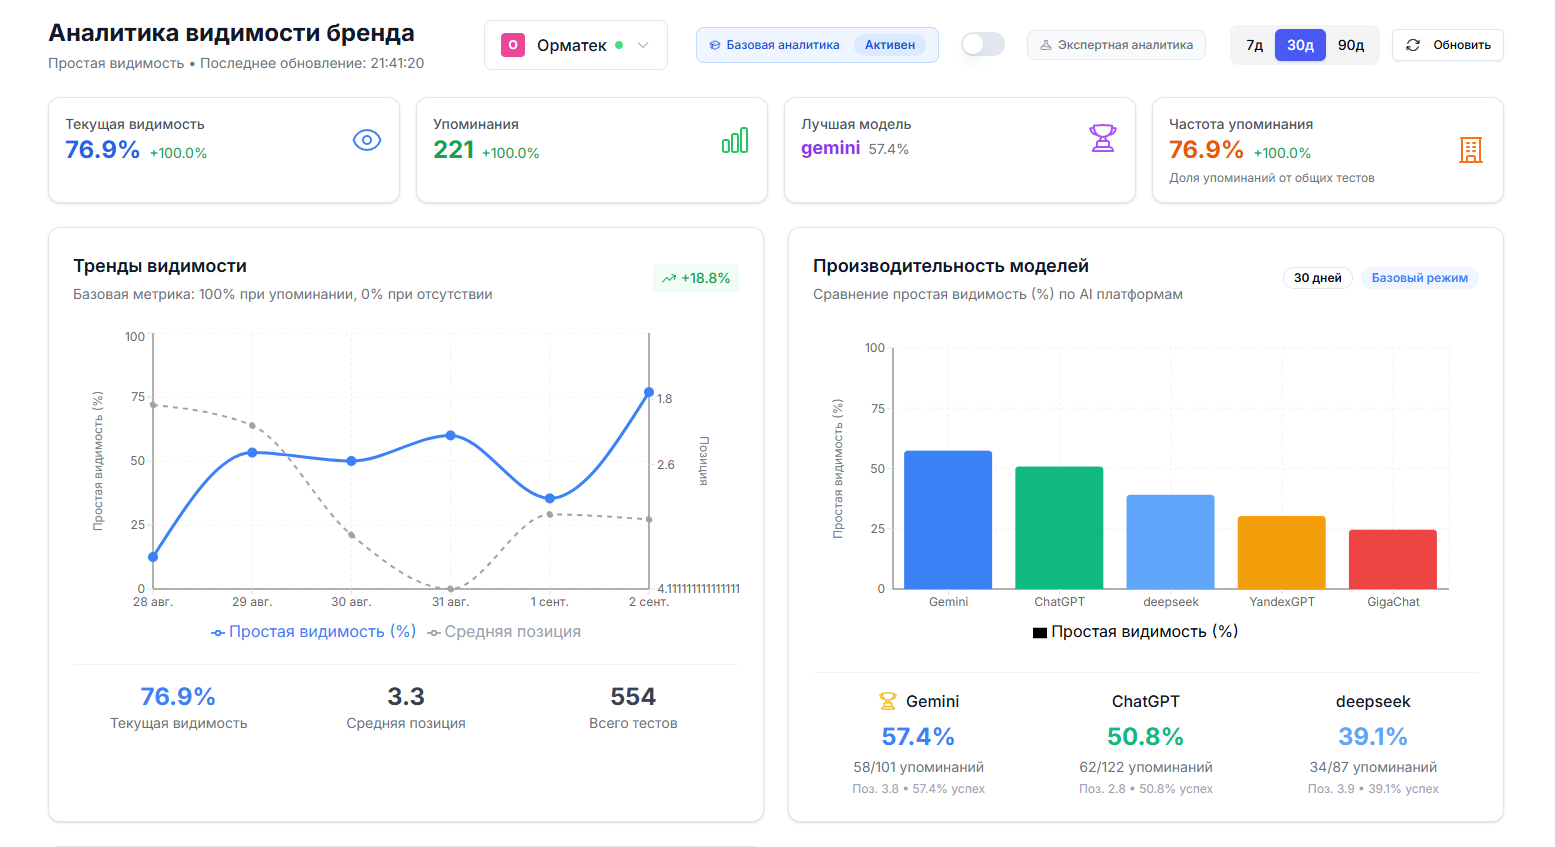Image resolution: width=1555 pixels, height=847 pixels.
Task: Click the green trend arrow in +18.8% badge
Action: 668,278
